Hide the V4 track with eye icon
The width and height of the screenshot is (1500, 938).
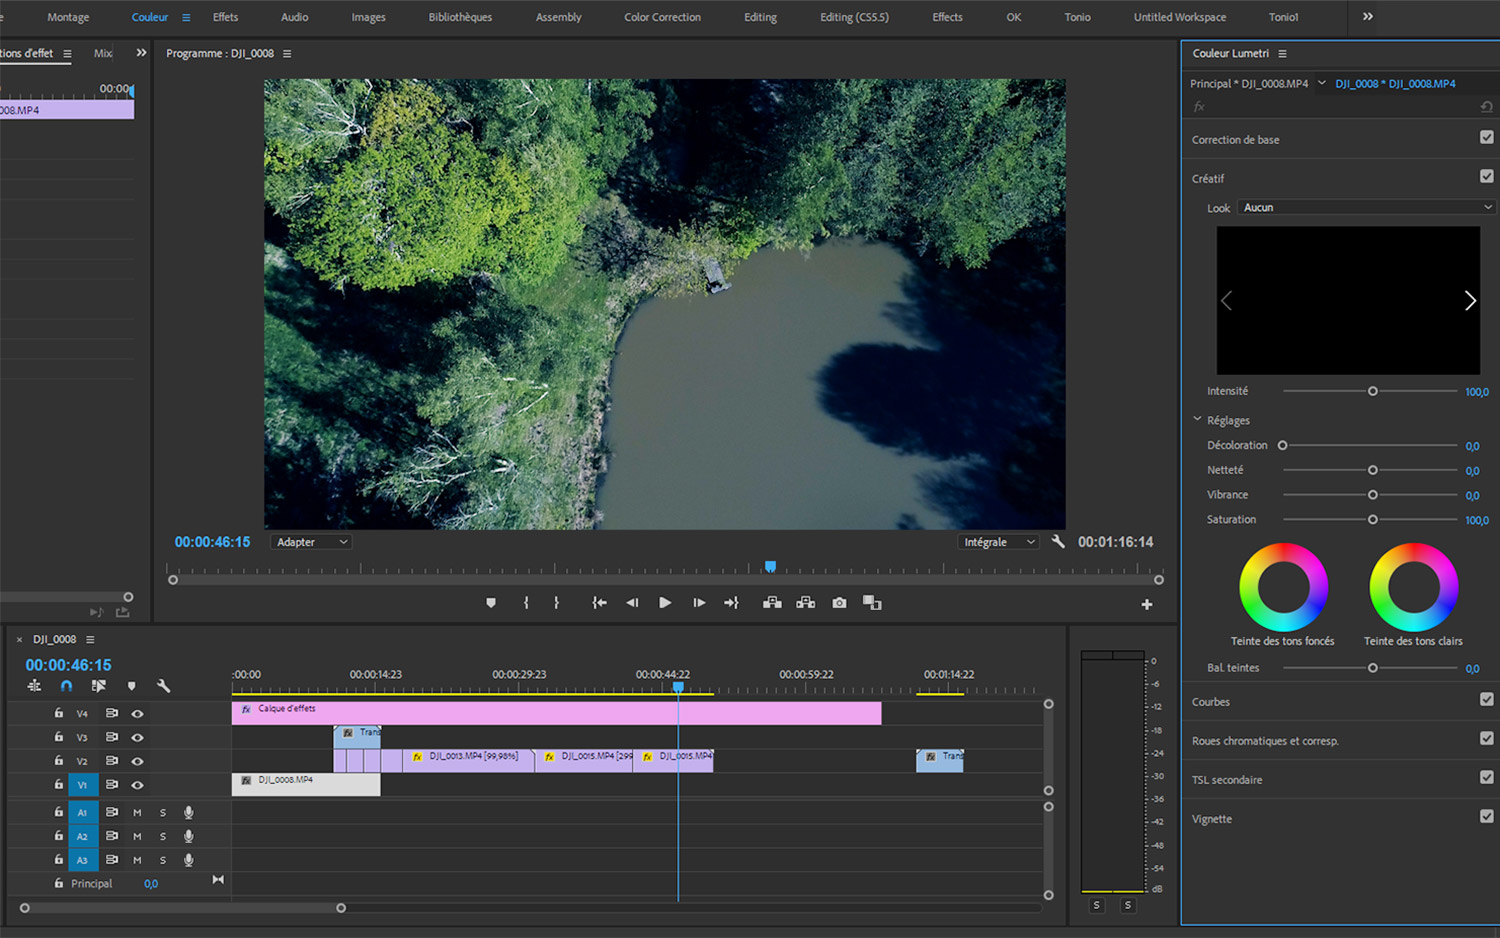click(x=137, y=714)
